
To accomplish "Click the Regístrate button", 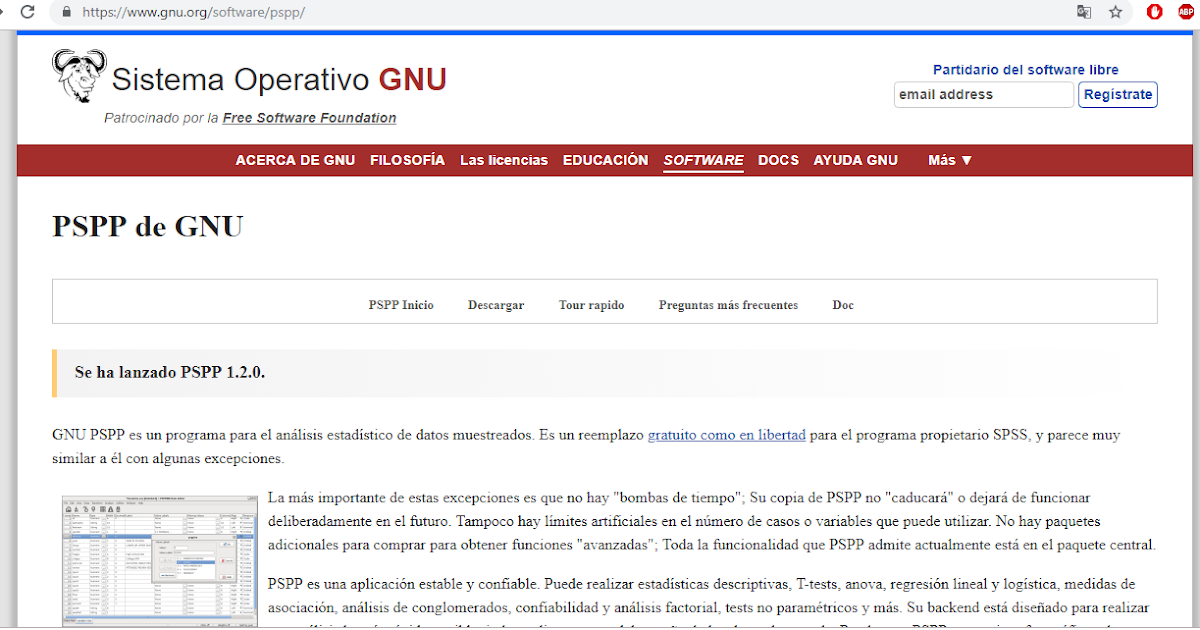I will pyautogui.click(x=1117, y=94).
